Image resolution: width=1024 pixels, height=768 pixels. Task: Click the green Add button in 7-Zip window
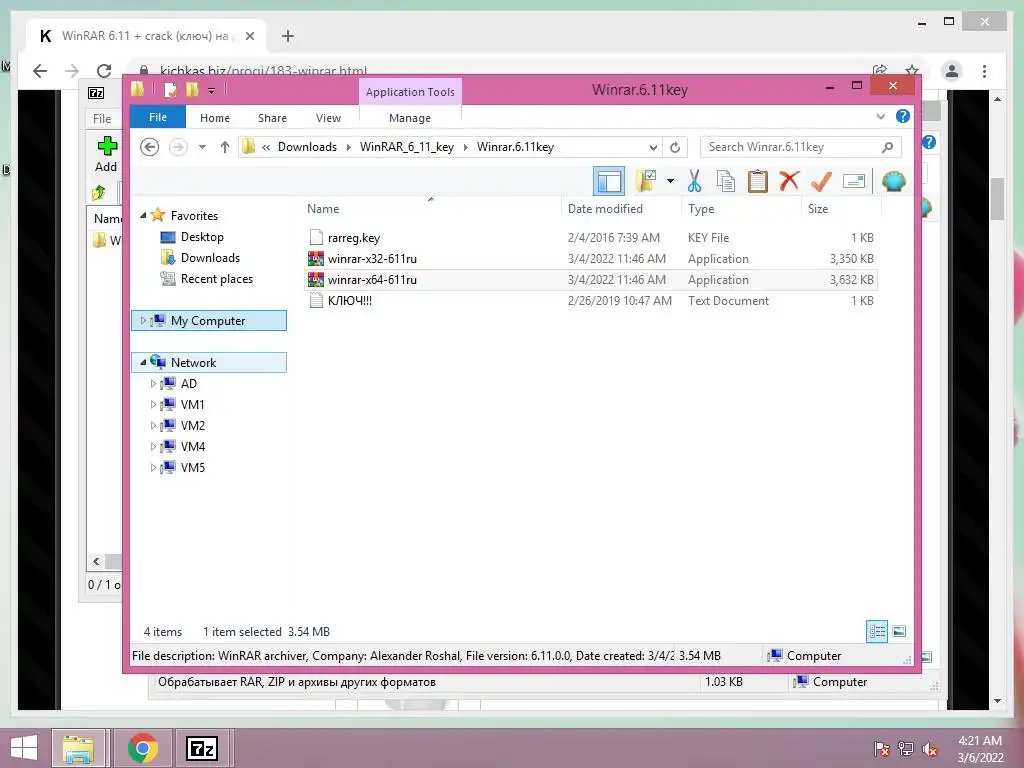coord(106,154)
